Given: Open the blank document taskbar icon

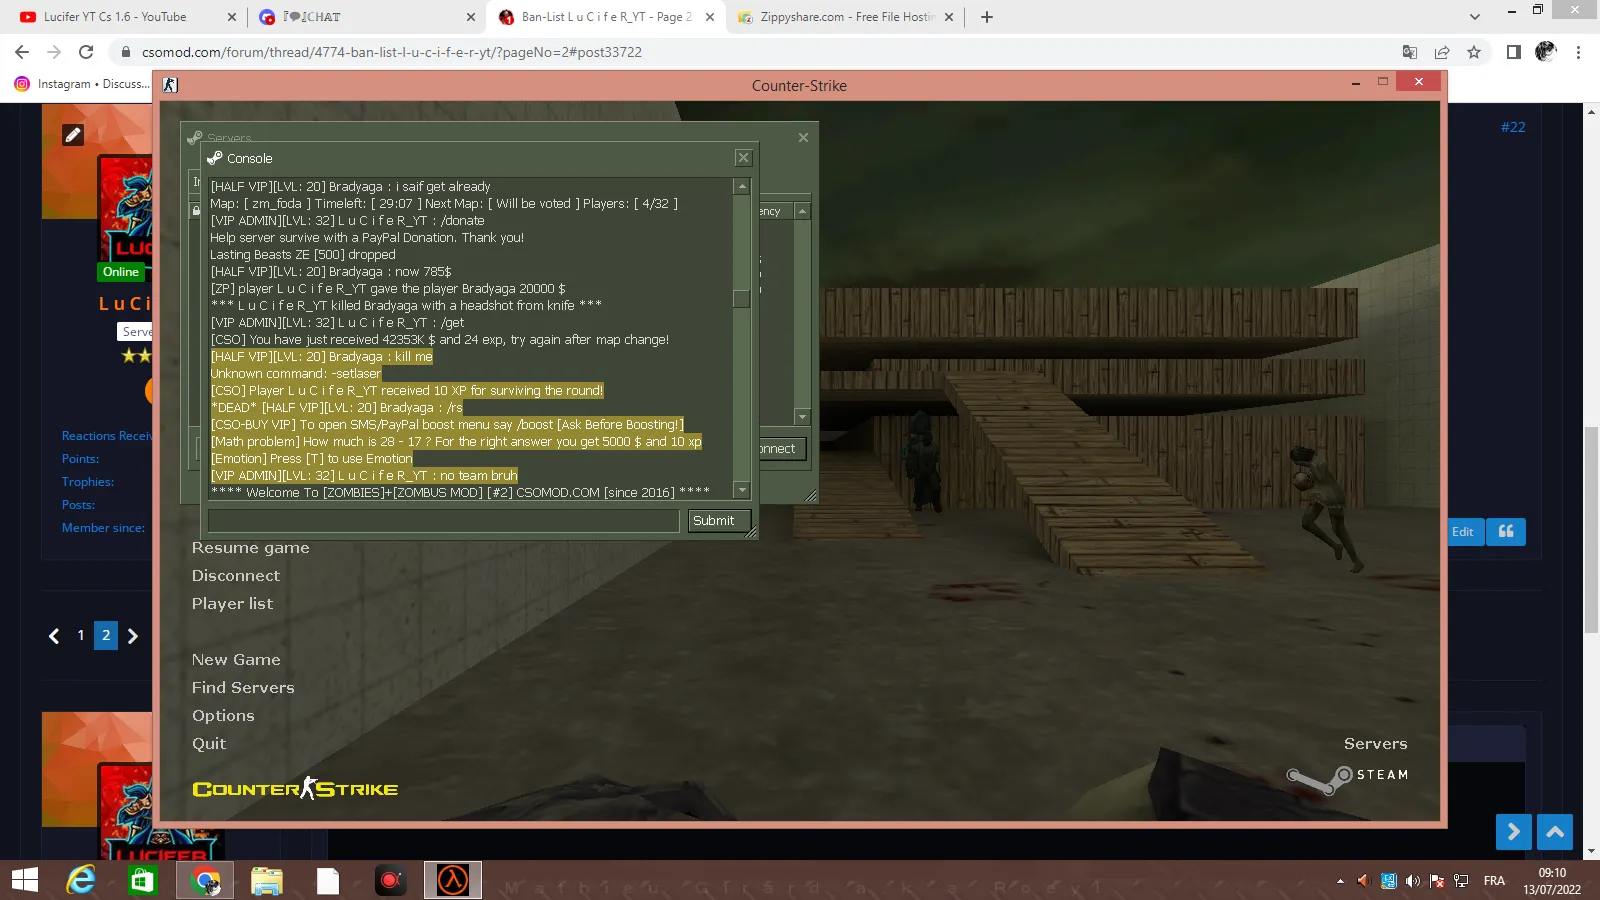Looking at the screenshot, I should [328, 881].
